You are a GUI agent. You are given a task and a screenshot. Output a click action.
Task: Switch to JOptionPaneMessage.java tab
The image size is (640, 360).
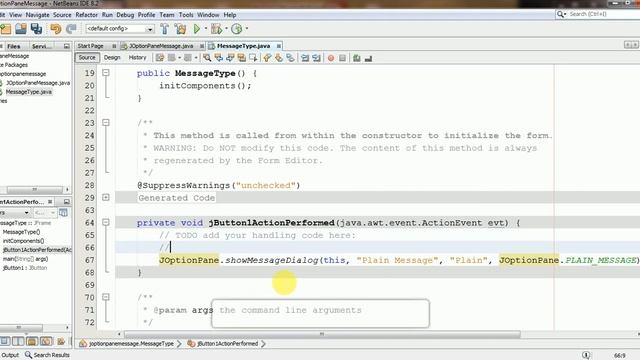(161, 46)
